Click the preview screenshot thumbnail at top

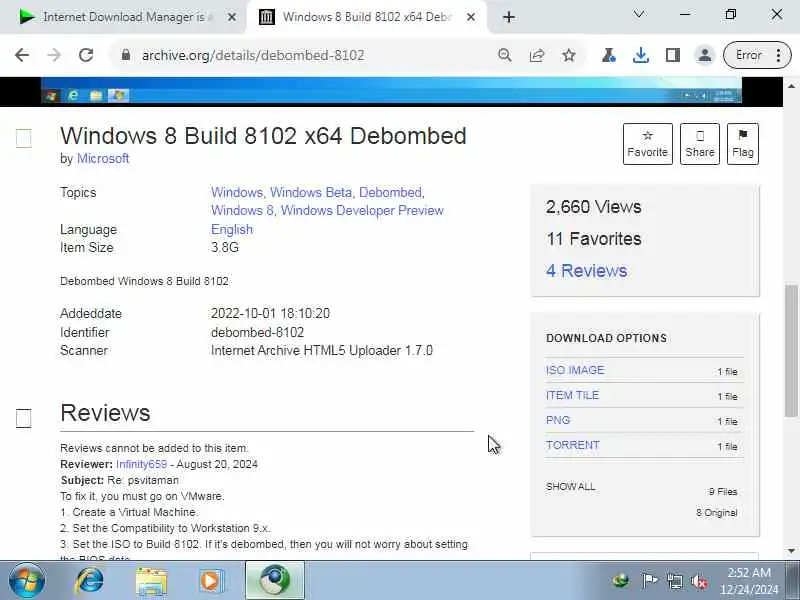click(x=391, y=91)
